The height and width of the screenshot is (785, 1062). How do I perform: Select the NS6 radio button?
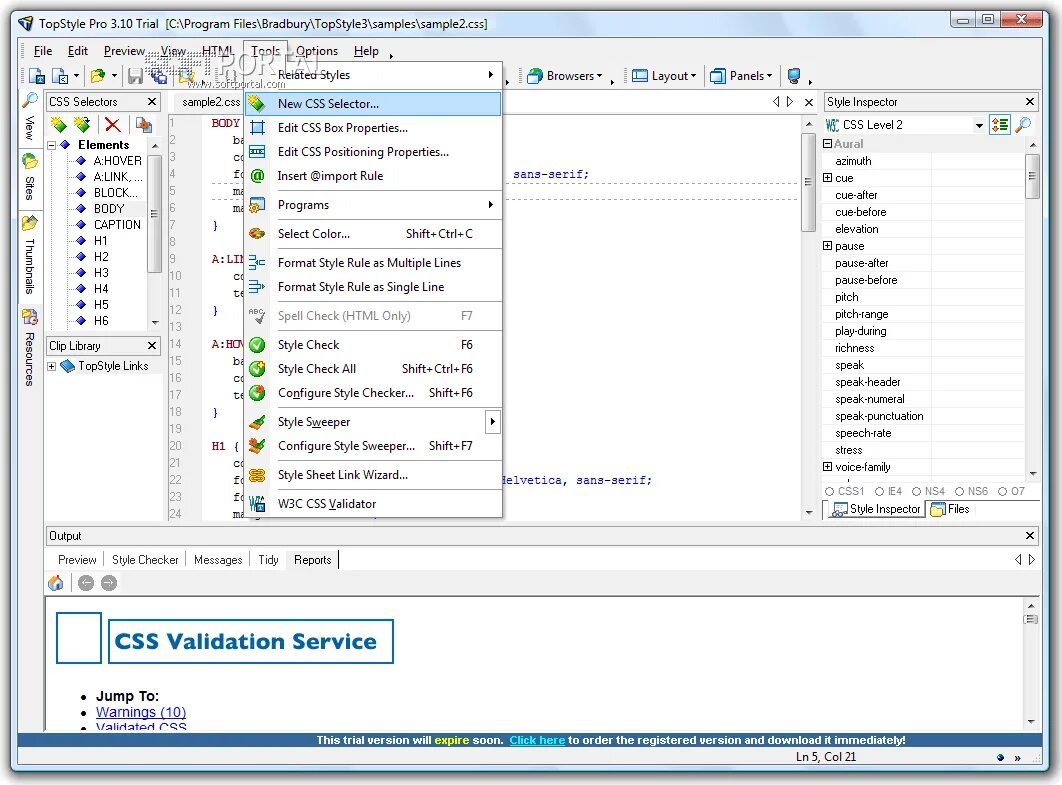(959, 492)
